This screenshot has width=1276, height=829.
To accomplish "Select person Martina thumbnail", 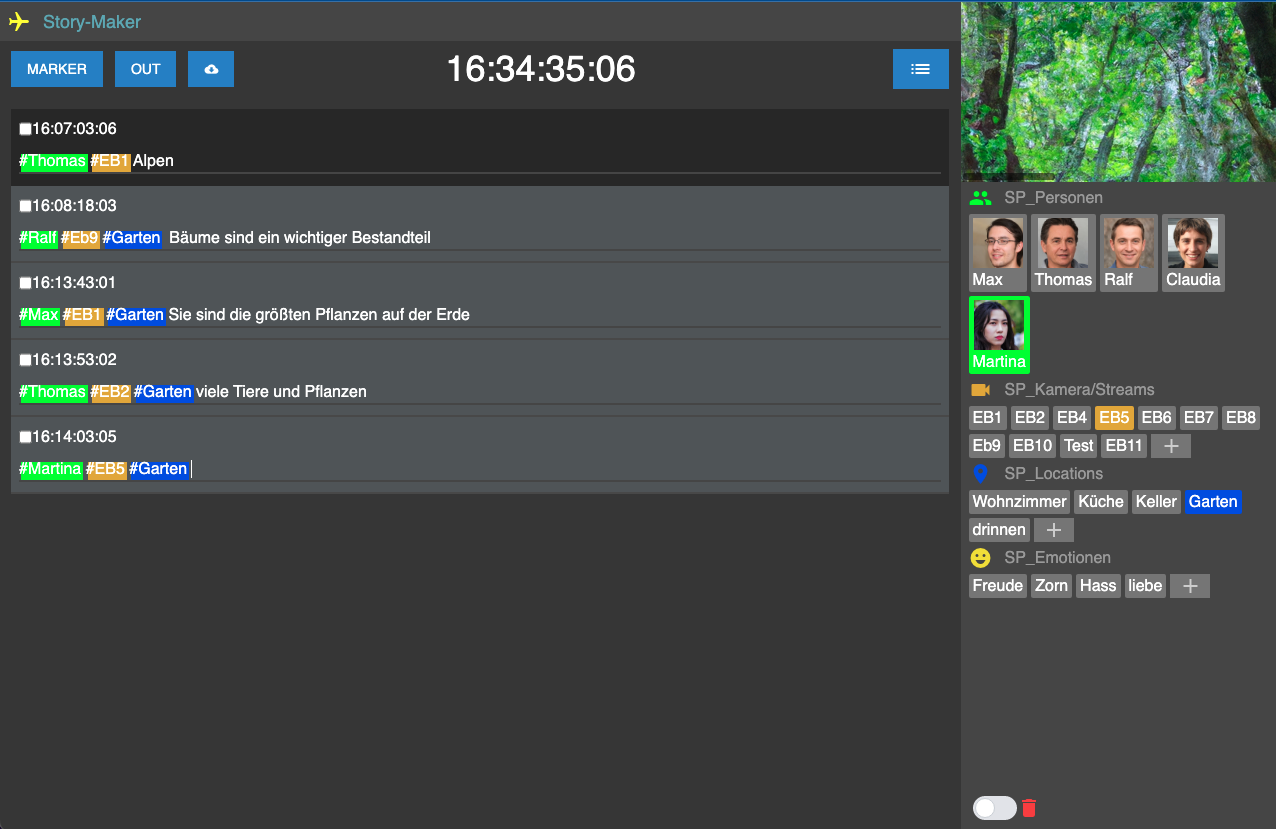I will tap(999, 335).
